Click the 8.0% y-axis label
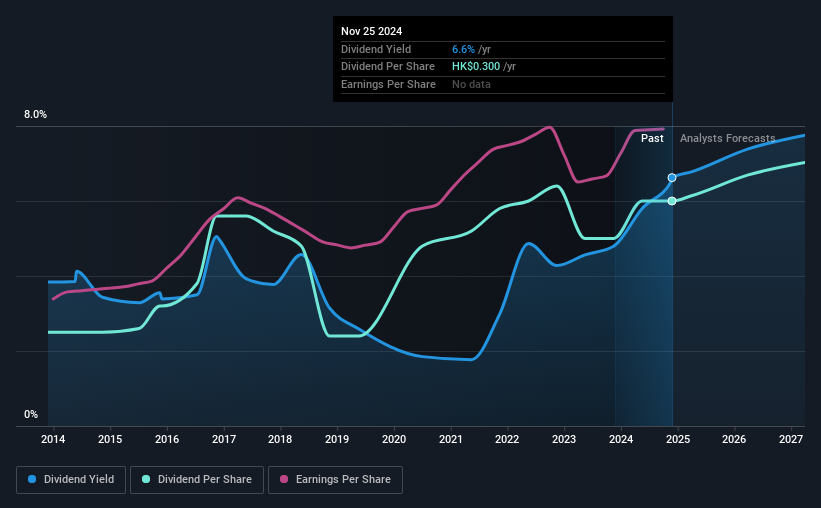The width and height of the screenshot is (821, 508). (35, 115)
